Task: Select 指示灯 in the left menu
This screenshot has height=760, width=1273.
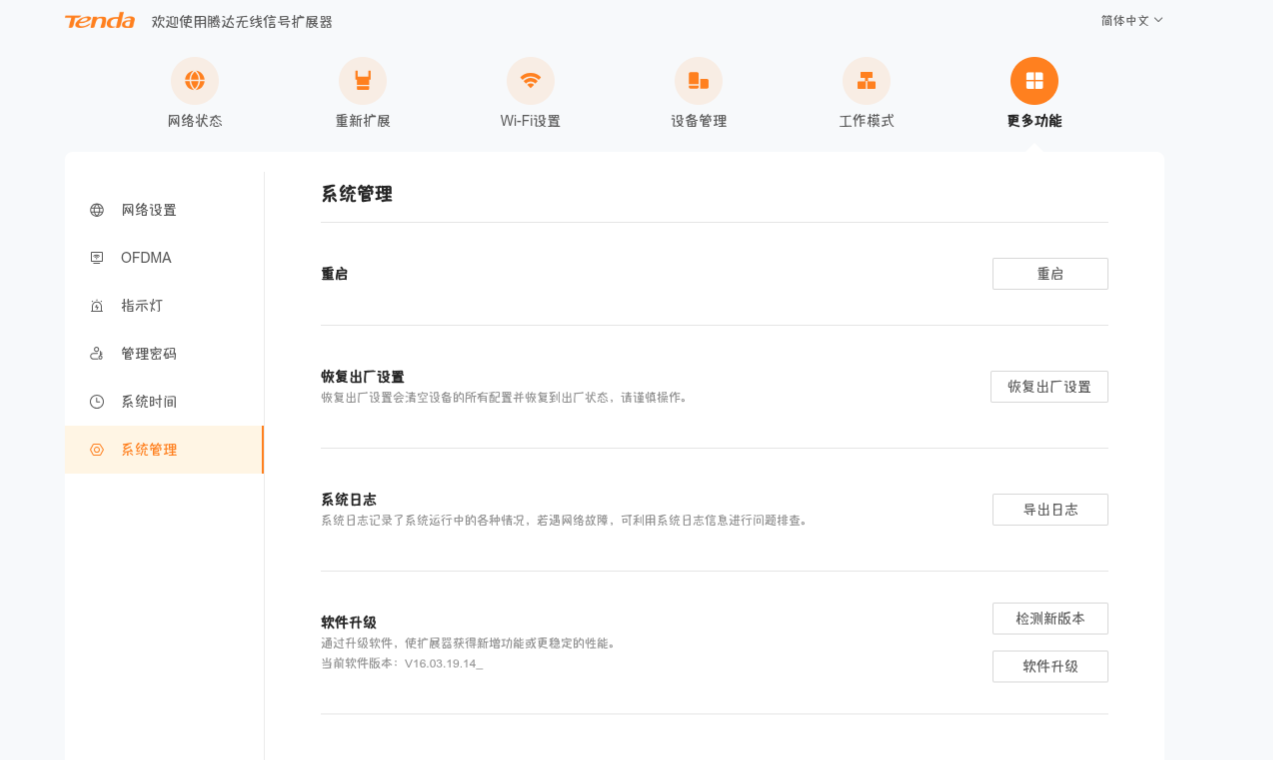Action: tap(142, 306)
